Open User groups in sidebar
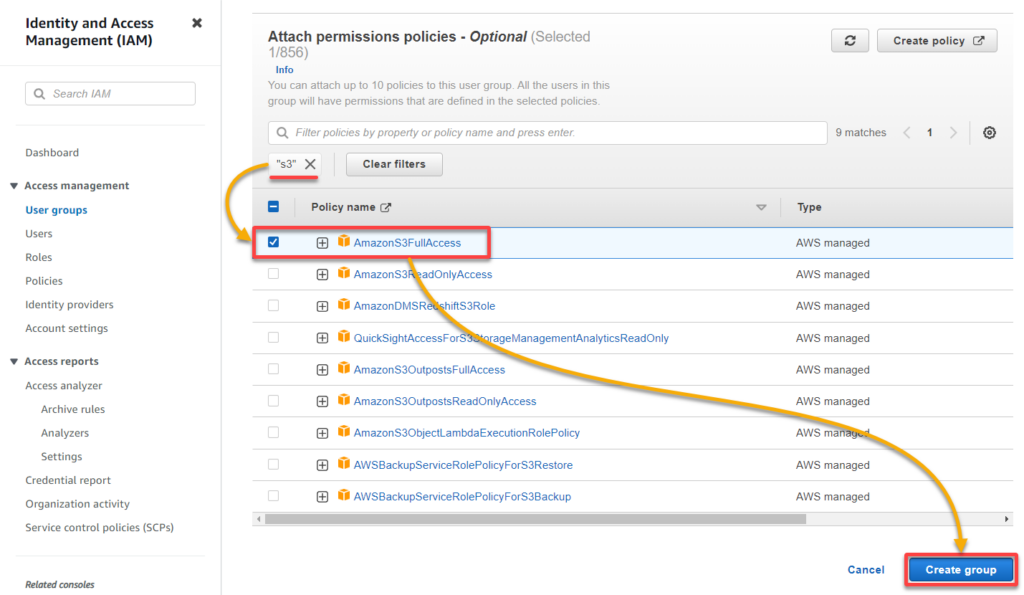The height and width of the screenshot is (595, 1024). coord(56,210)
